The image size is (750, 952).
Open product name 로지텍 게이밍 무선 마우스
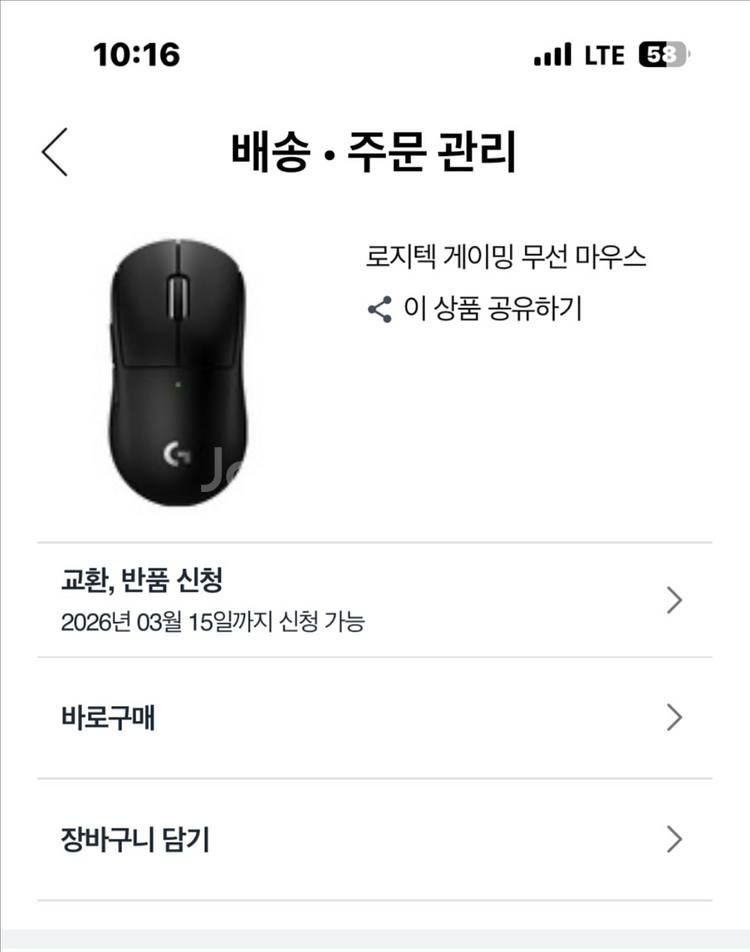506,257
